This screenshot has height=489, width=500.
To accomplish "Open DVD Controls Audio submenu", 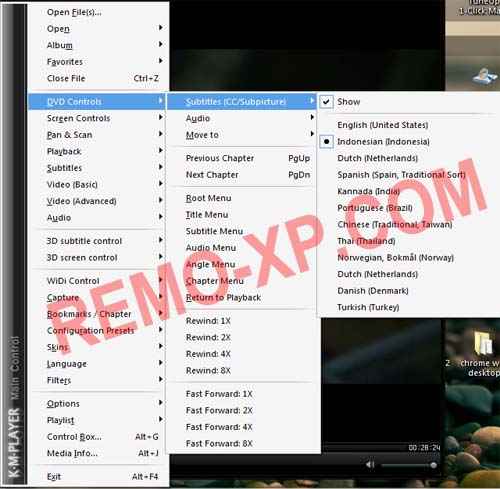I will tap(241, 118).
